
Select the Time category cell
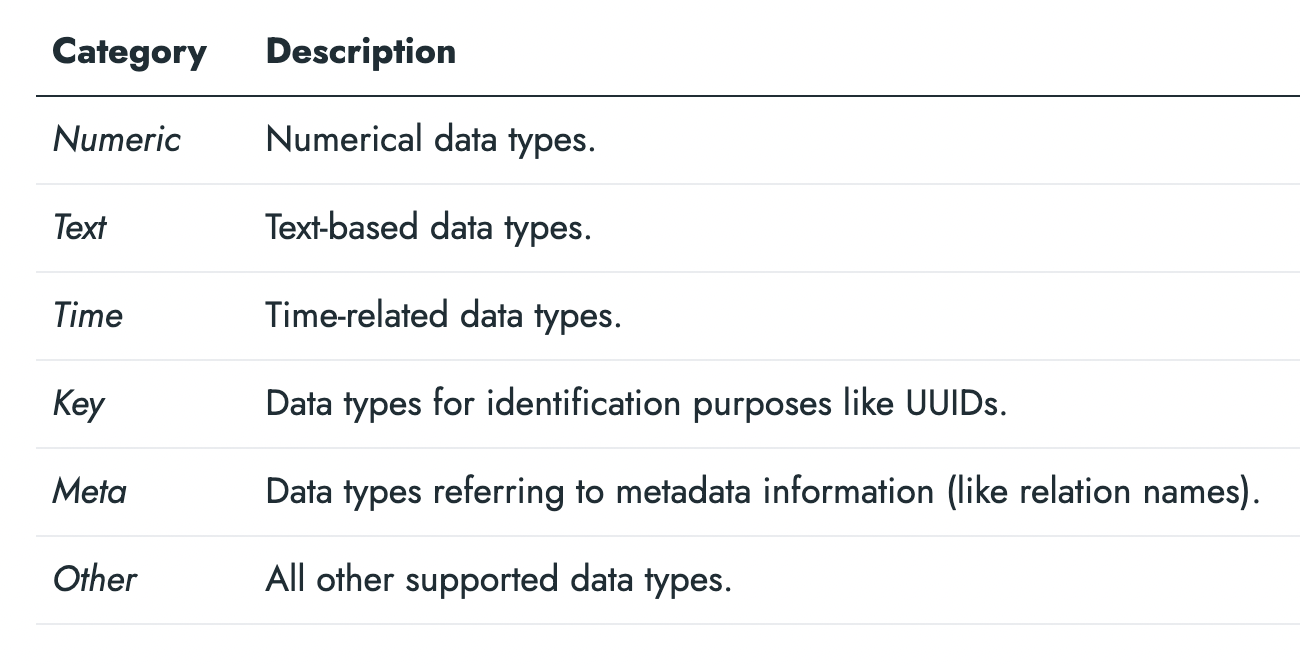pyautogui.click(x=87, y=316)
